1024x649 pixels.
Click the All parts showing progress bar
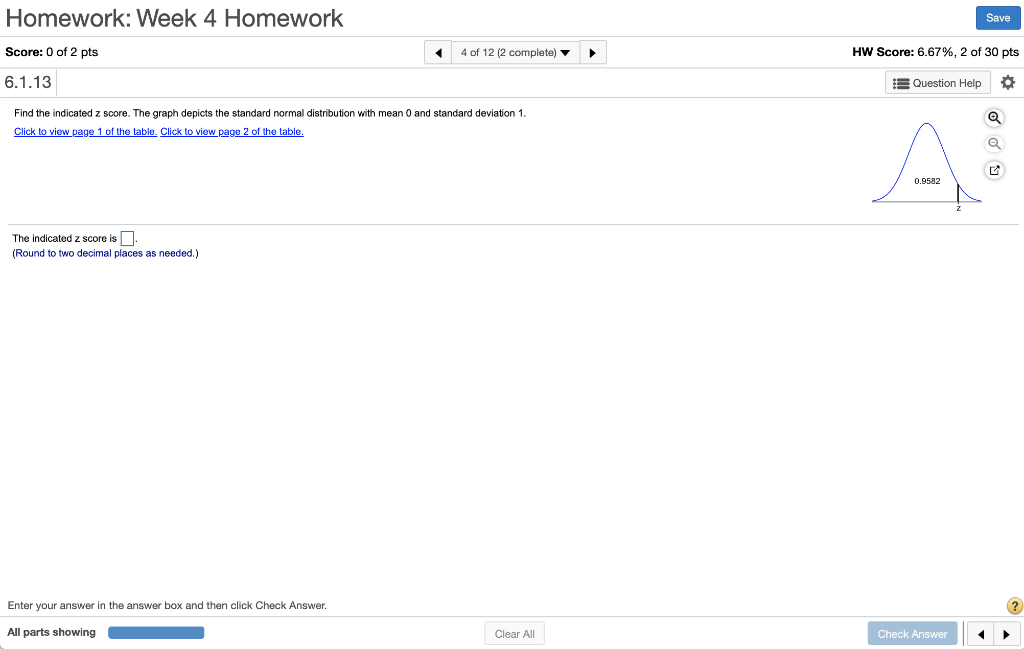tap(156, 632)
